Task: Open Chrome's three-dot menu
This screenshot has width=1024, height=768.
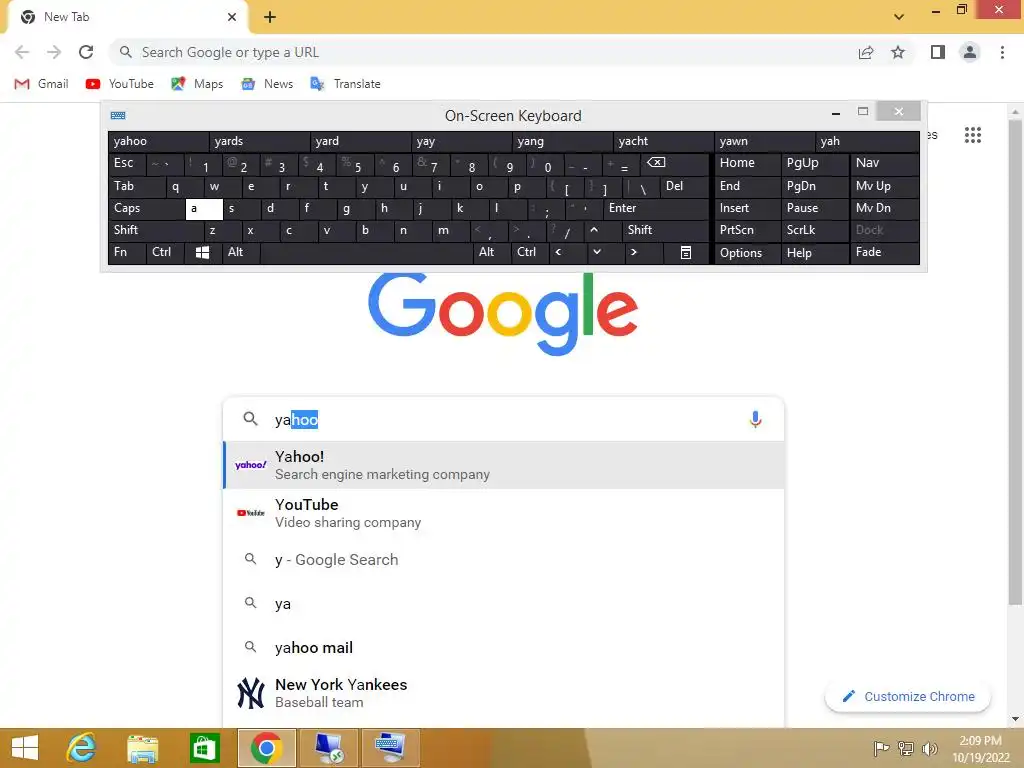Action: [1002, 52]
